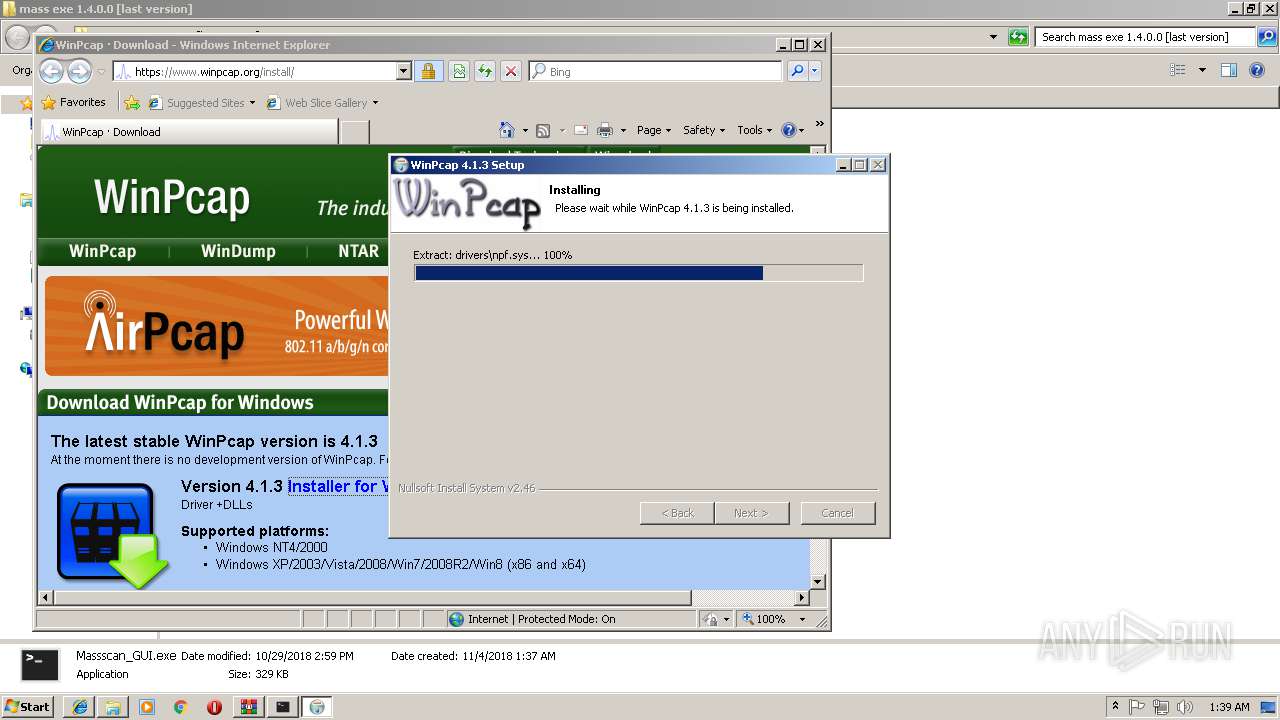Click the Action Center flag tray icon
Image resolution: width=1280 pixels, height=720 pixels.
tap(1138, 707)
